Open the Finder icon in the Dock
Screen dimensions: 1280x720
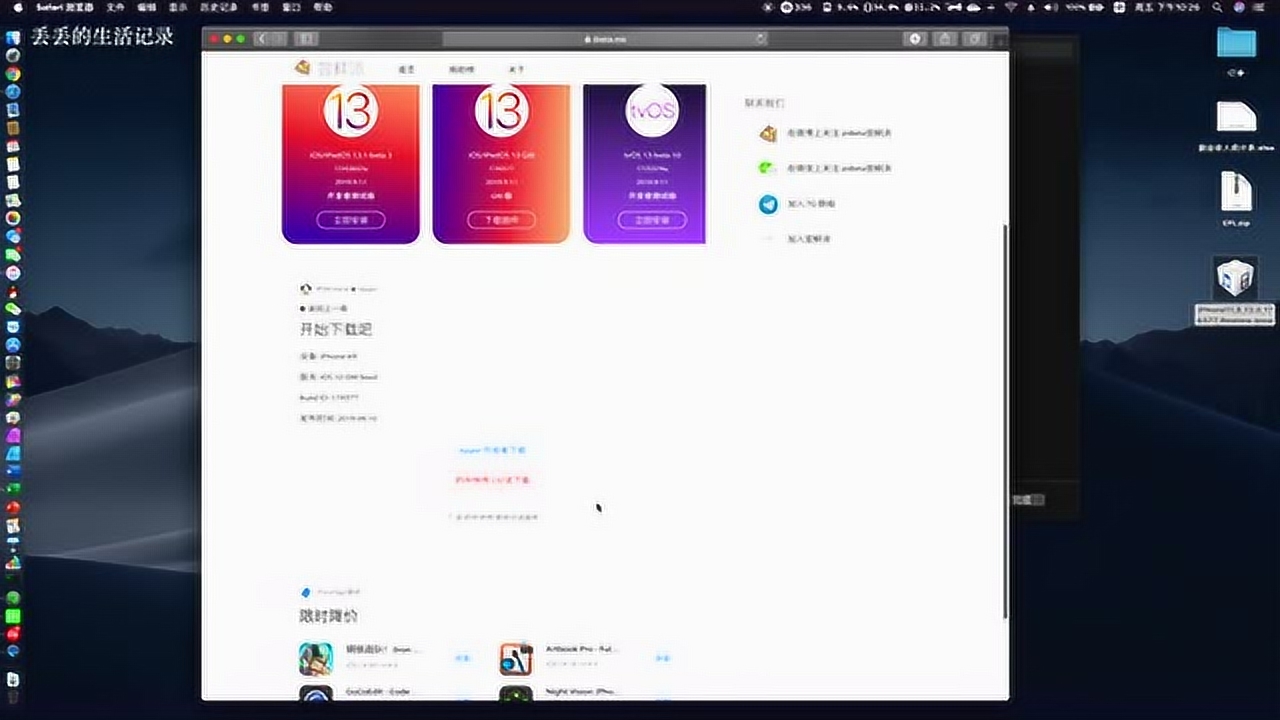[13, 38]
